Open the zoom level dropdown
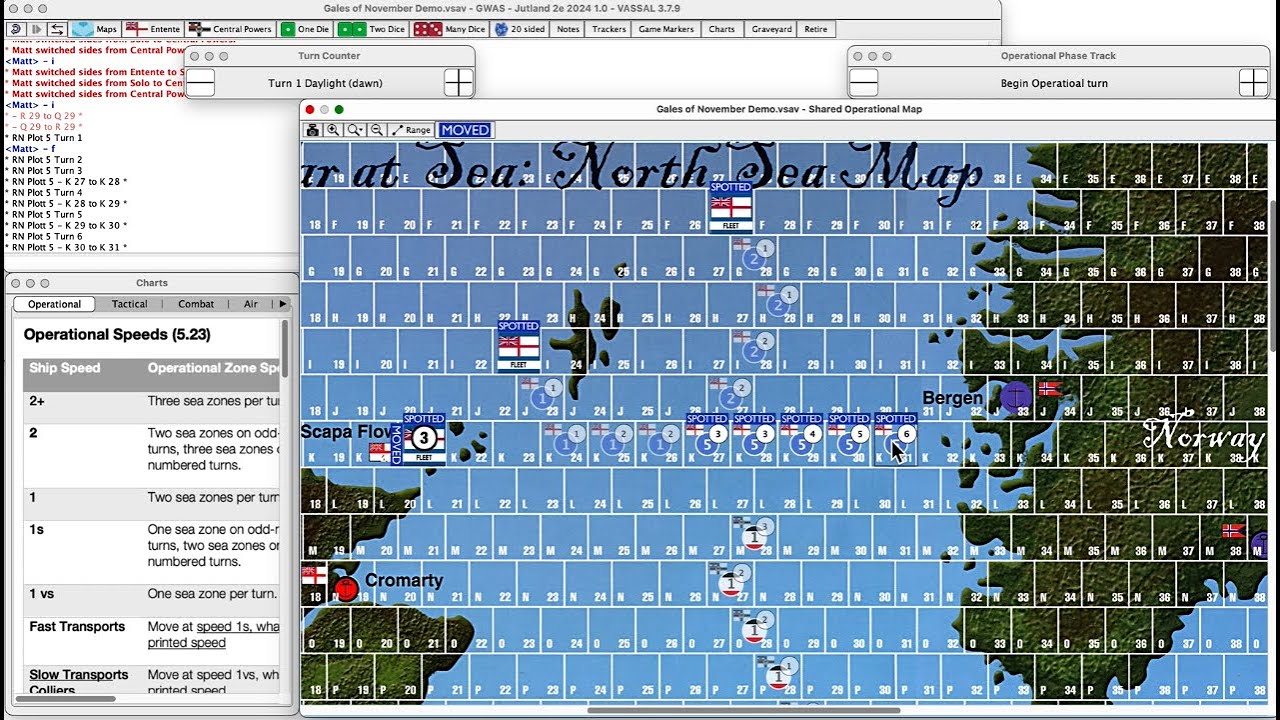This screenshot has width=1280, height=720. (x=355, y=130)
